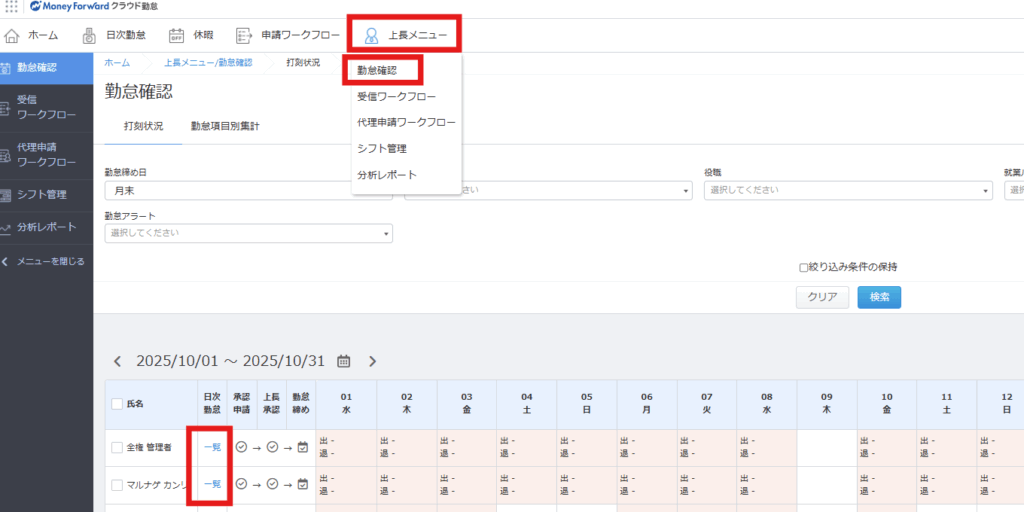Screen dimensions: 1024x512
Task: Open the 申請ワークフロー icon in top navigation
Action: 243,36
